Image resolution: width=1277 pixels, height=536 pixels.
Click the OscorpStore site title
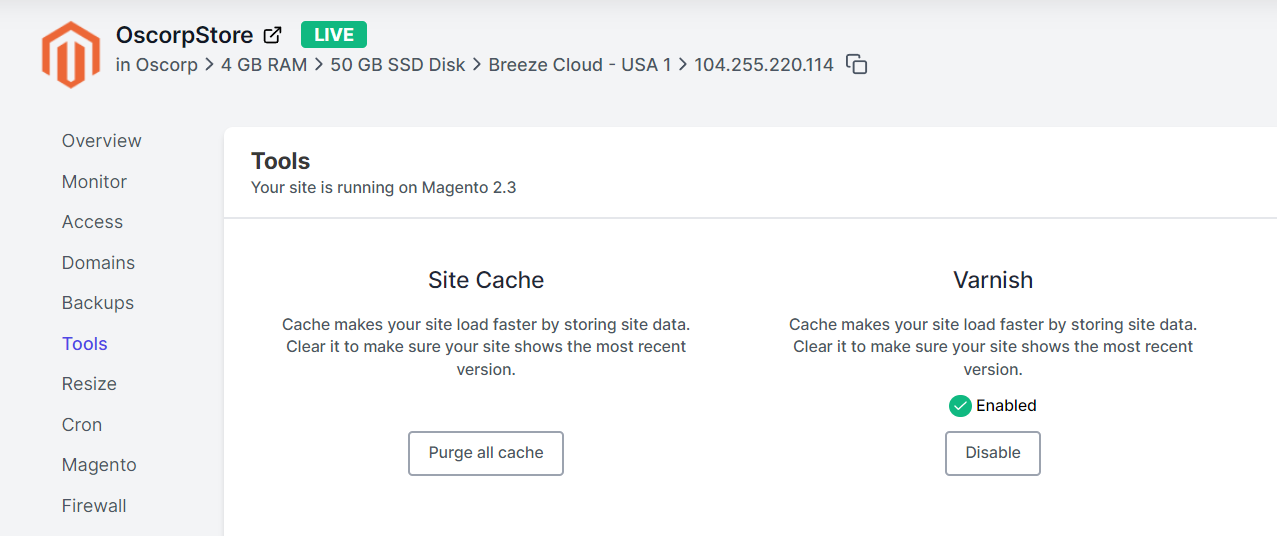click(184, 35)
